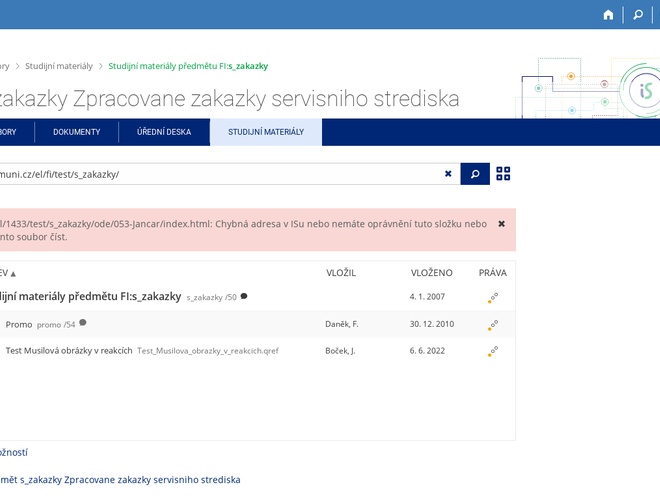Screen dimensions: 660x500
Task: Select the Studijní materiály tab
Action: (x=266, y=132)
